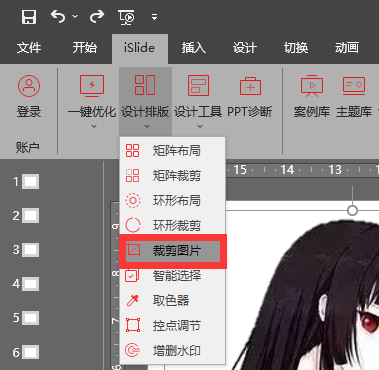The width and height of the screenshot is (379, 370).
Task: Choose 矩阵布局 from the menu
Action: click(x=173, y=151)
